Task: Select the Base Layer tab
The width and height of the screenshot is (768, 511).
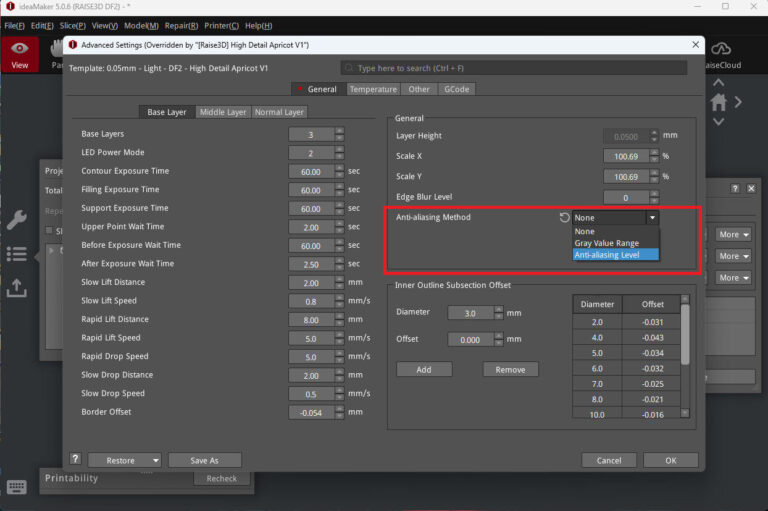Action: 167,112
